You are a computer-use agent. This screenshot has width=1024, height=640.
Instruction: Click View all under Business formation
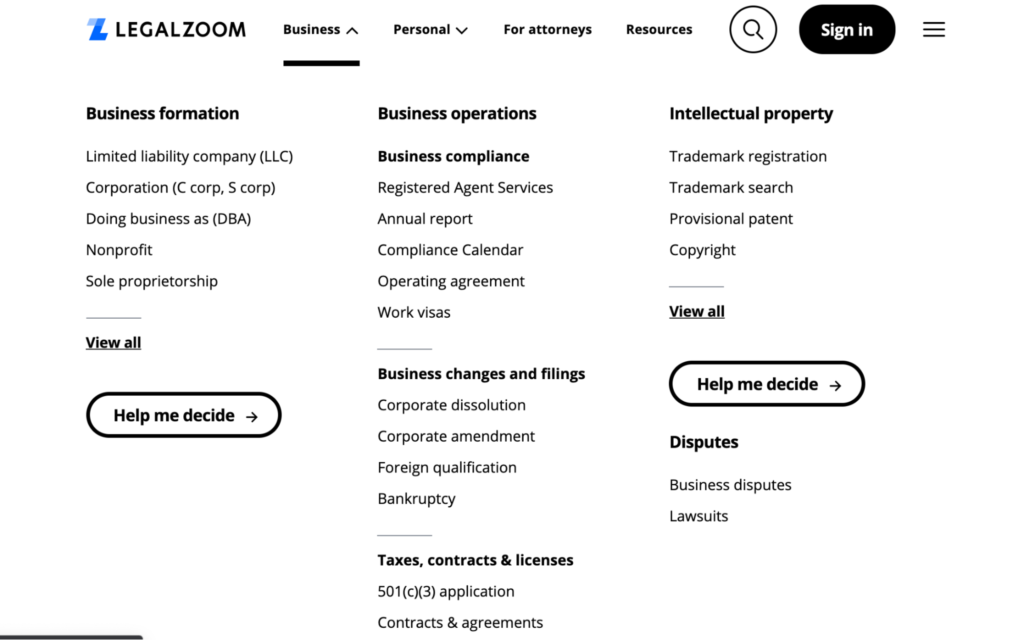(113, 342)
